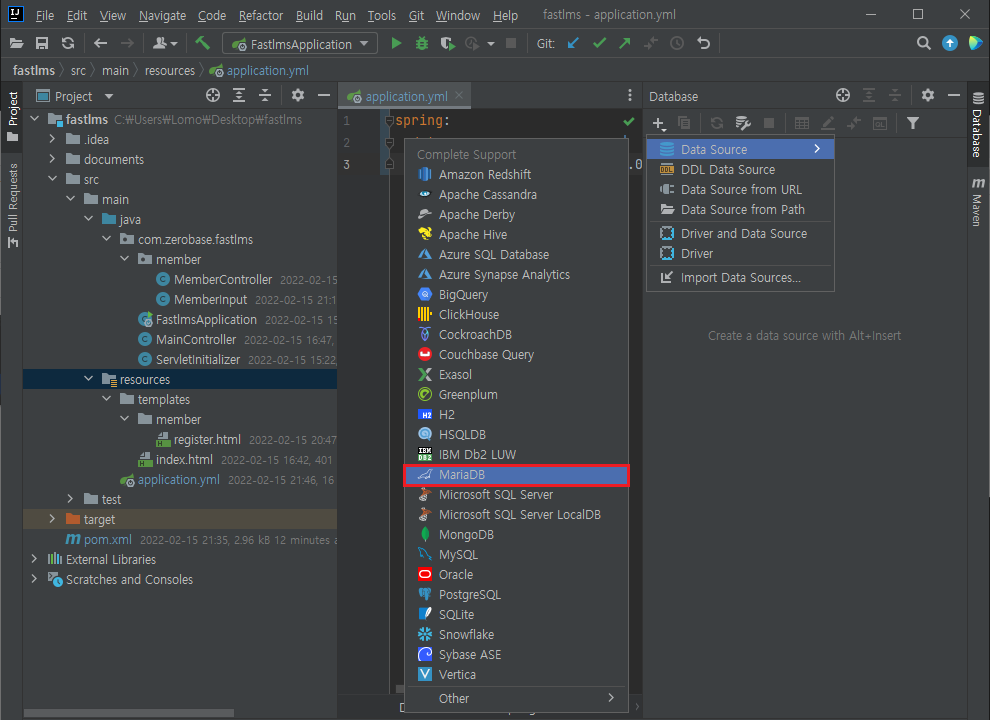
Task: Click the Git rollback icon
Action: (703, 44)
